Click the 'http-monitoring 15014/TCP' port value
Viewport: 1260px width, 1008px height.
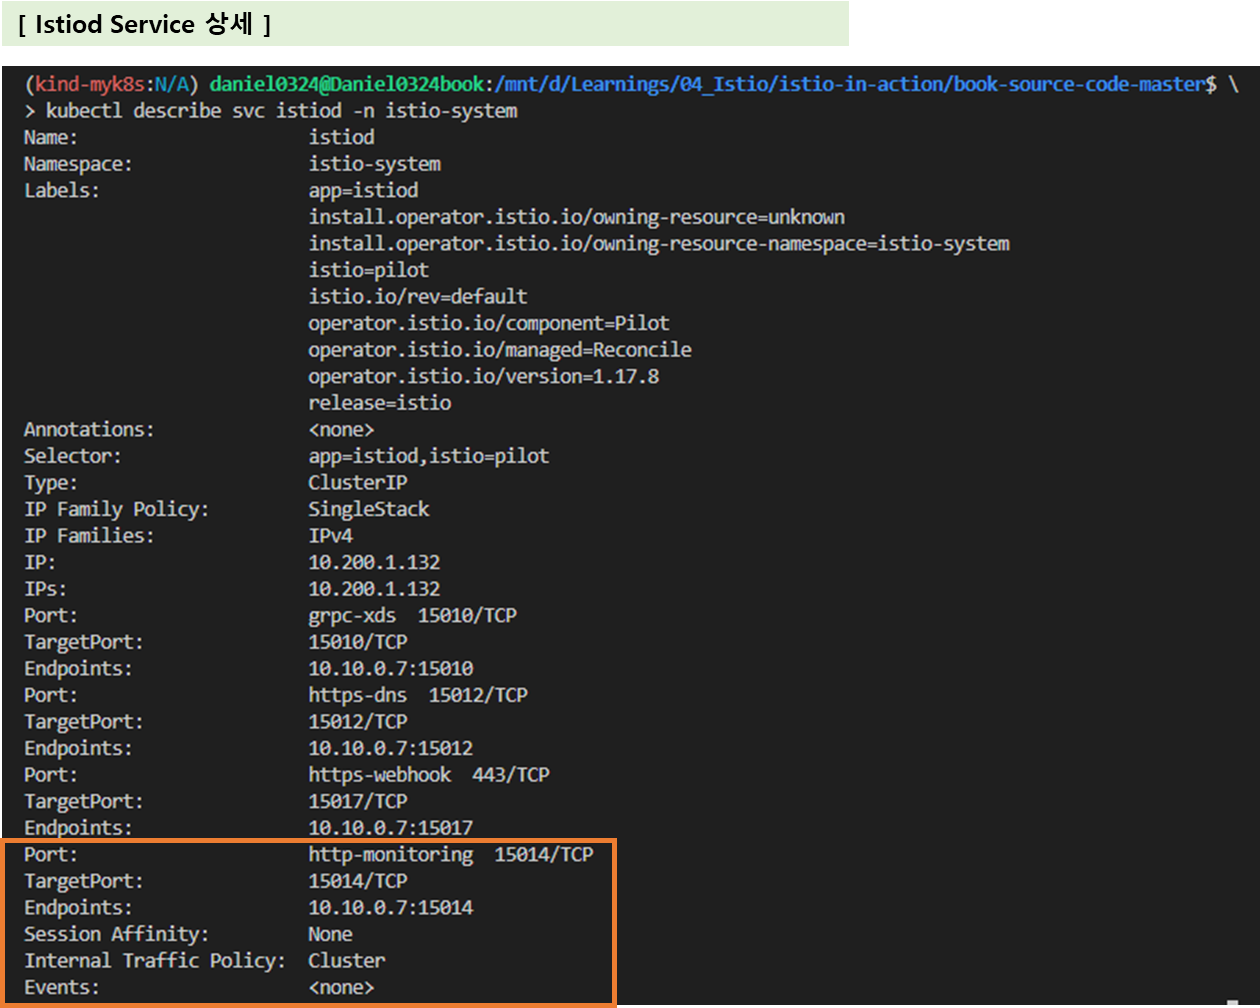tap(450, 854)
